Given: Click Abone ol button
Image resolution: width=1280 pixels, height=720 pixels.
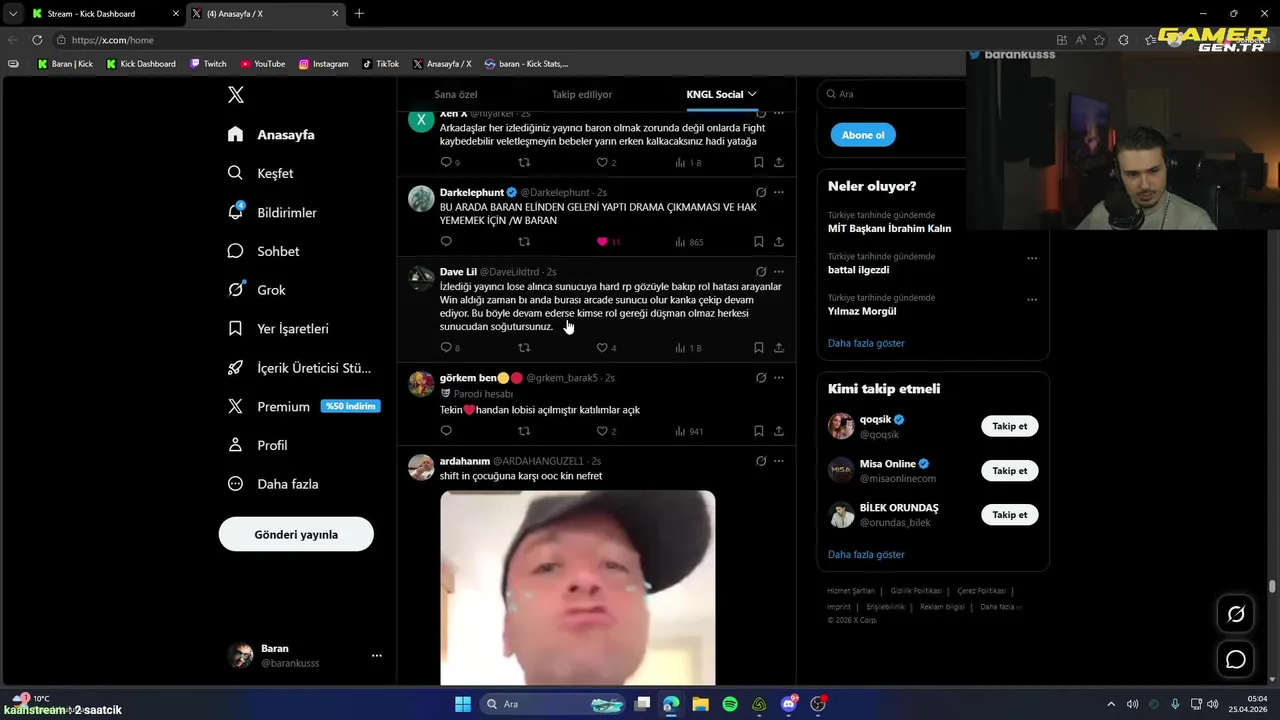Looking at the screenshot, I should click(x=863, y=135).
